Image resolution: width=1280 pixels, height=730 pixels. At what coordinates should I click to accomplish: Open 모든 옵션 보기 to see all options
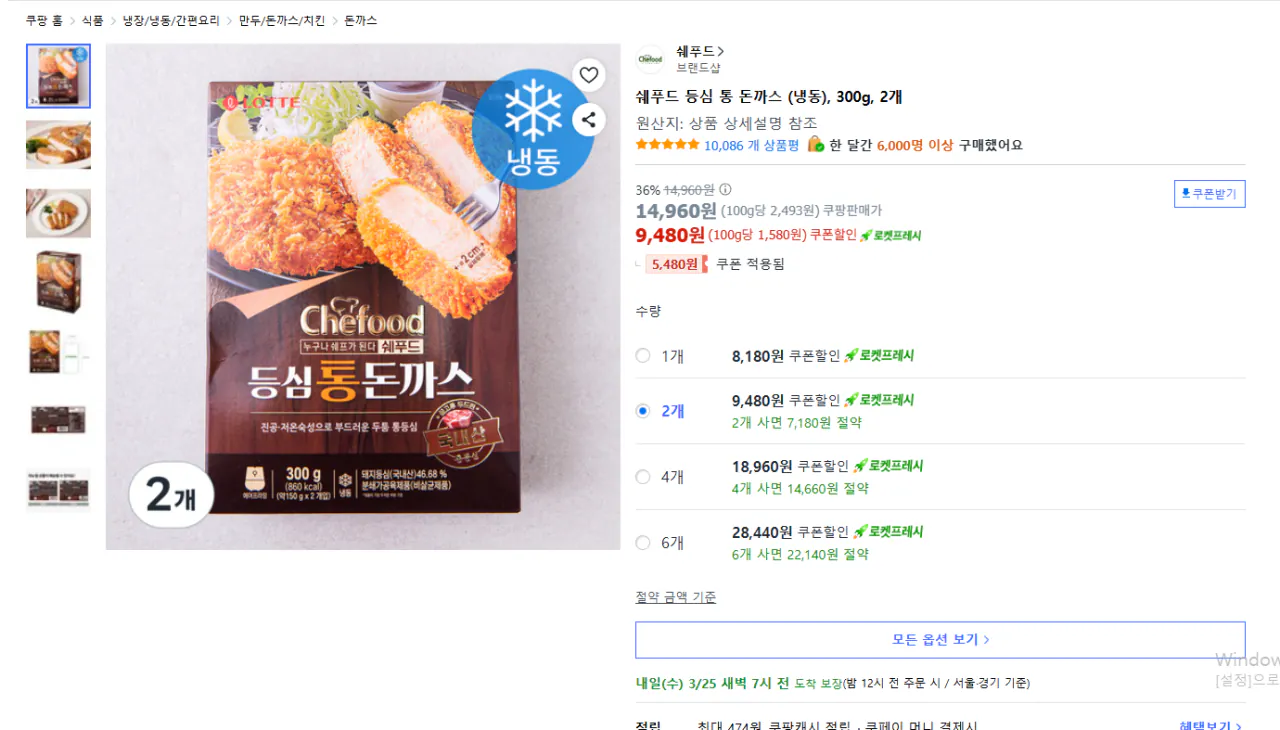pos(940,640)
